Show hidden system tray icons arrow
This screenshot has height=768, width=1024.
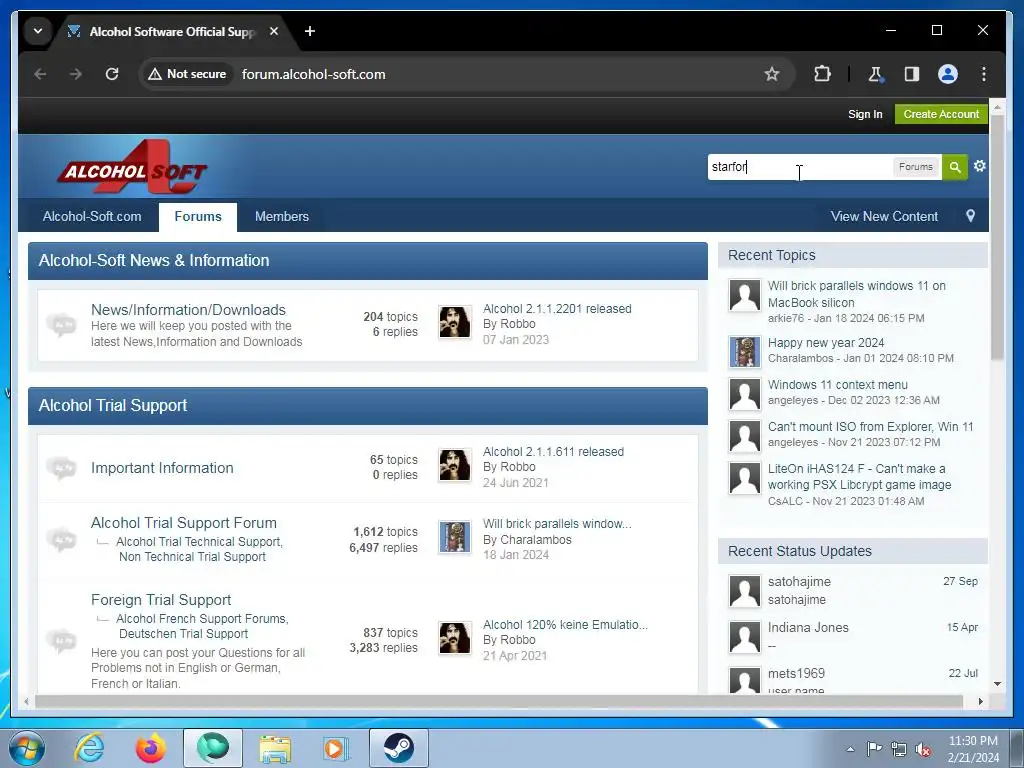[x=850, y=750]
